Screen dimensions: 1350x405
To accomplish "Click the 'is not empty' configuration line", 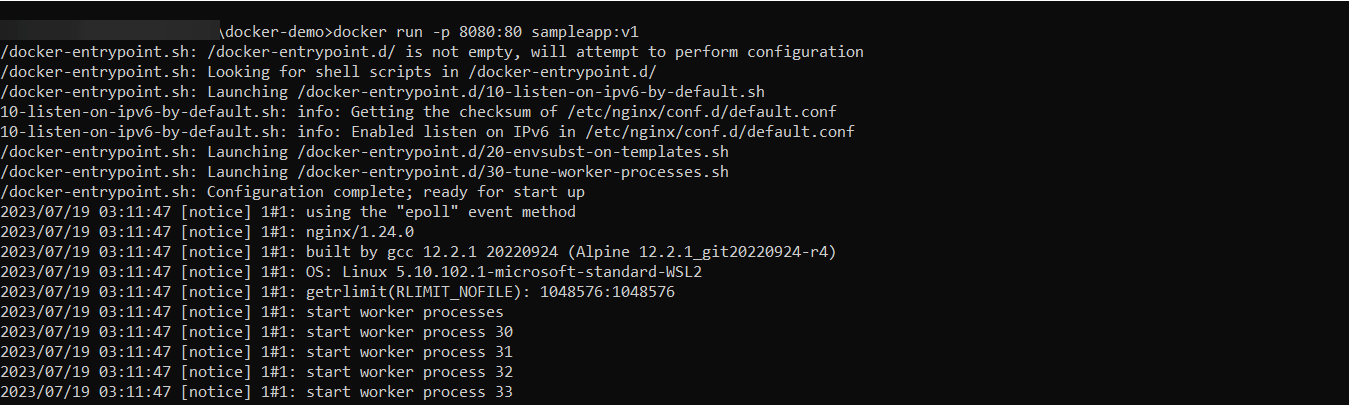I will click(432, 52).
